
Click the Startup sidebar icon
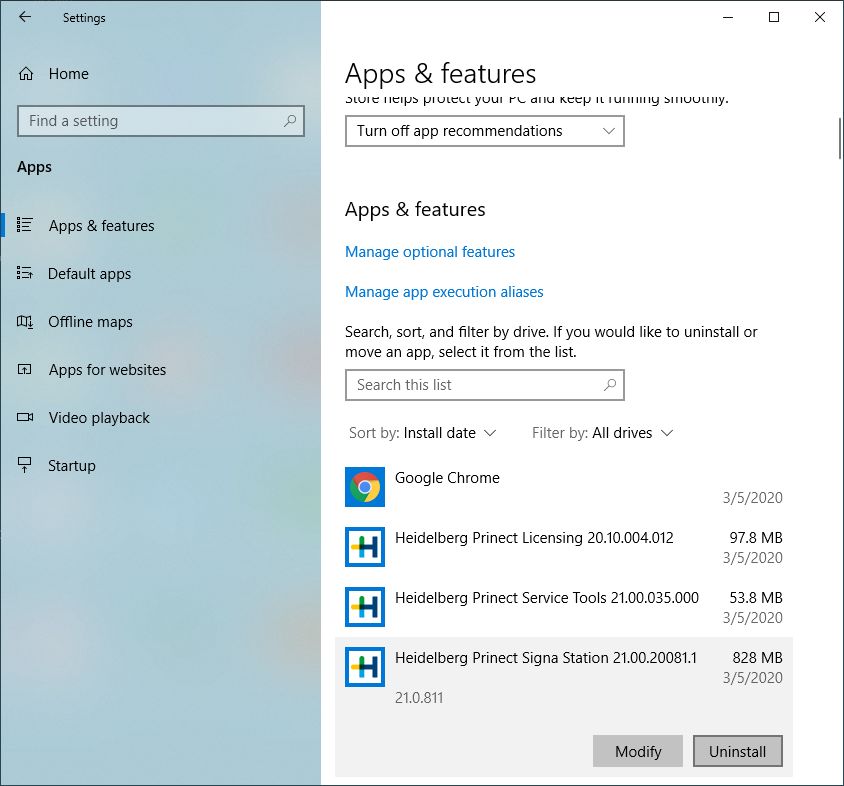(x=25, y=465)
